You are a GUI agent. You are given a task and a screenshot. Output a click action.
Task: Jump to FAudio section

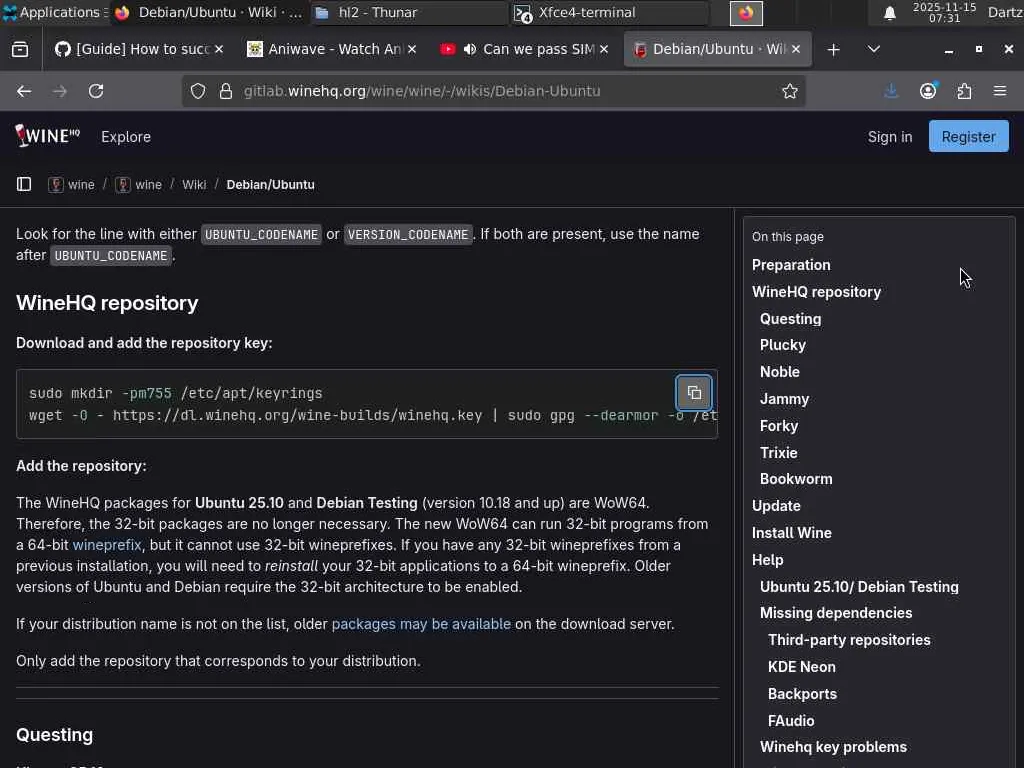click(x=791, y=721)
